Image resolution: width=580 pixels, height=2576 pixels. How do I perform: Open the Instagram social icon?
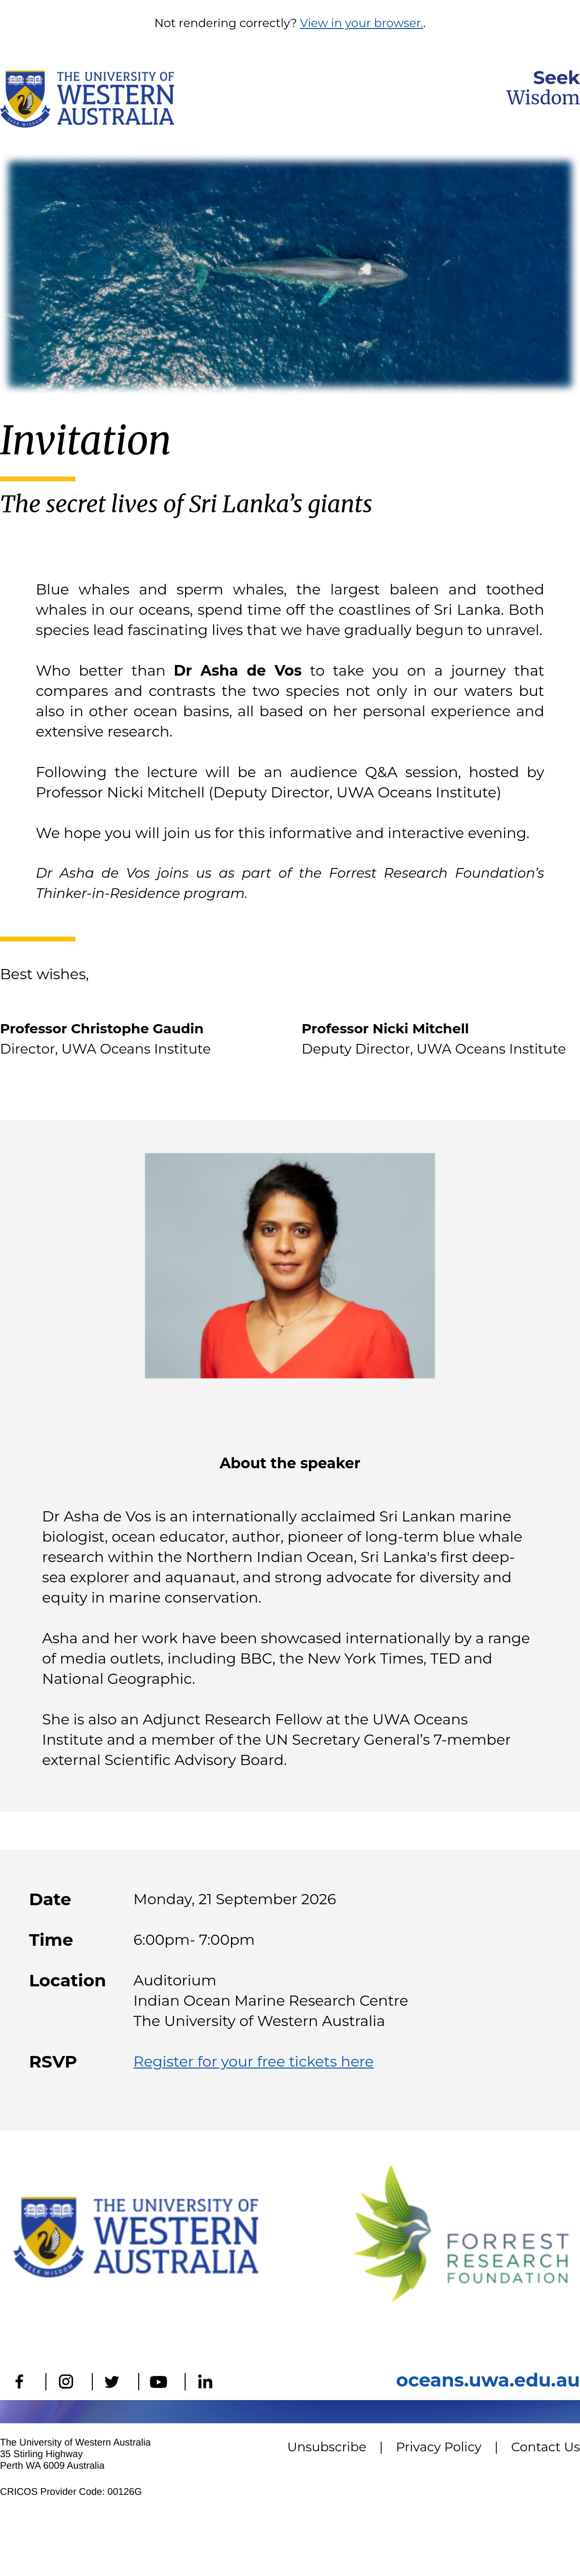pos(66,2381)
